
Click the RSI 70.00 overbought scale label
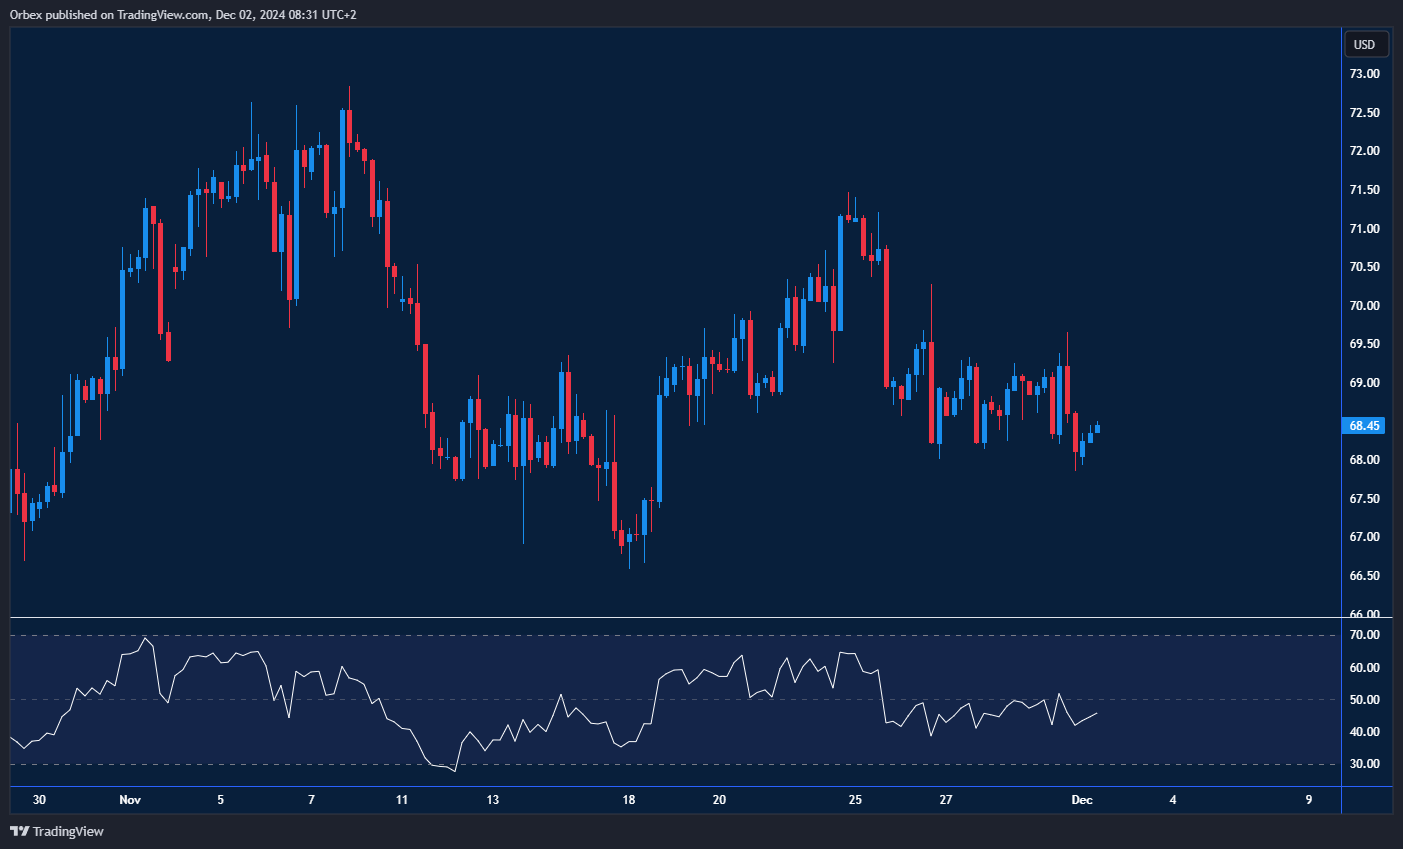1364,635
